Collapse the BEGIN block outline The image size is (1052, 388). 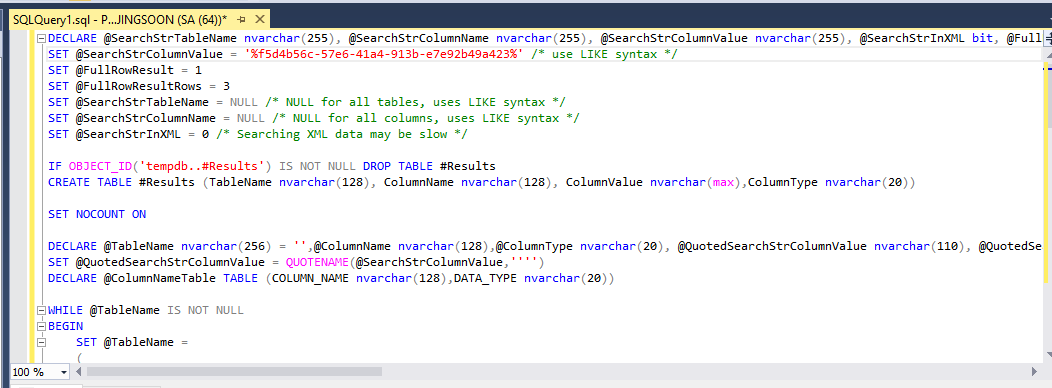coord(41,326)
